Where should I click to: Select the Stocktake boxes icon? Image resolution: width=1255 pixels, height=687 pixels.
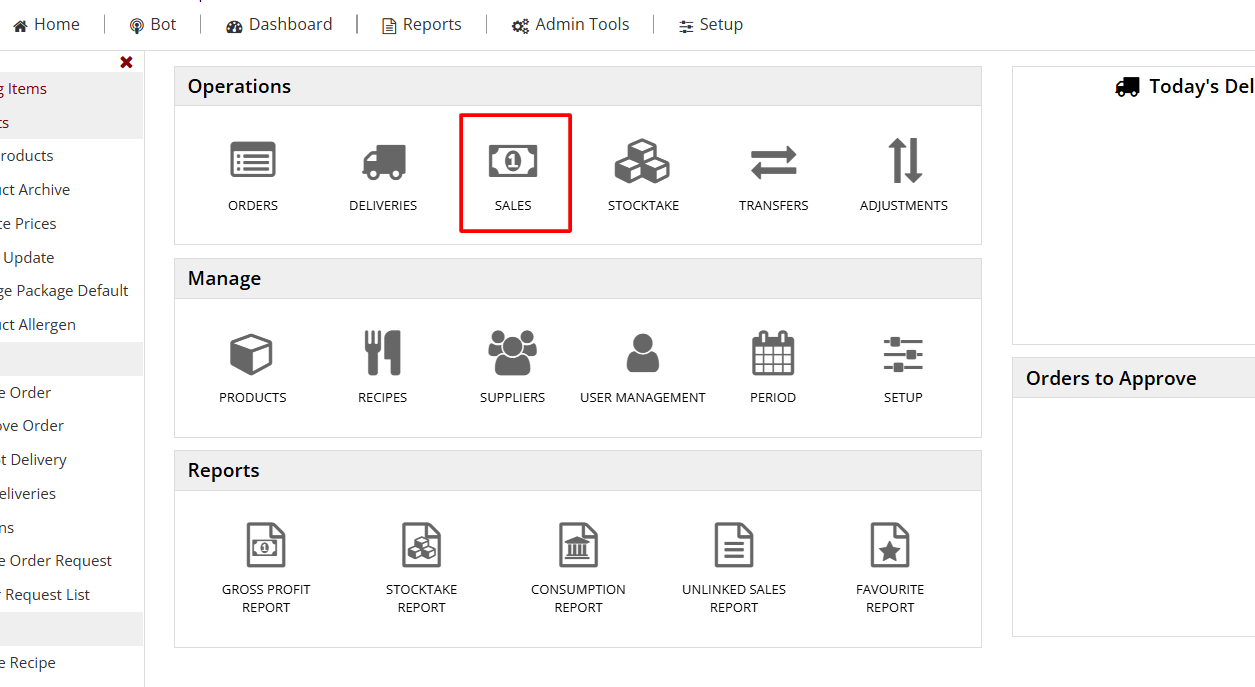(643, 161)
